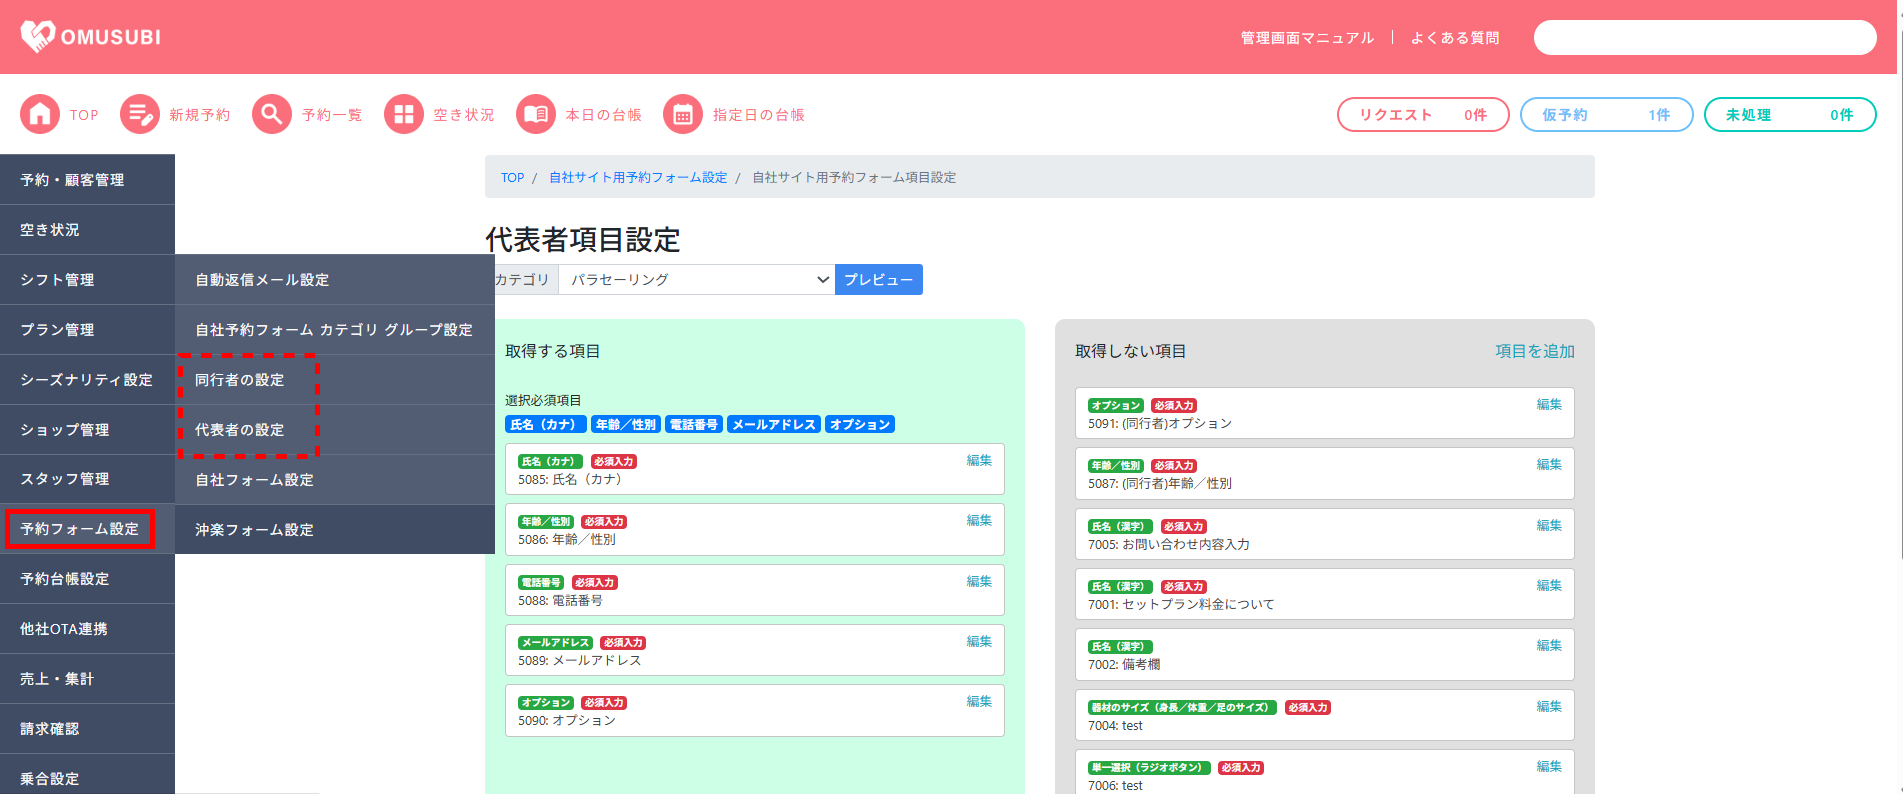The image size is (1903, 794).
Task: Expand the カテゴリ dropdown showing パラセーリング
Action: point(696,280)
